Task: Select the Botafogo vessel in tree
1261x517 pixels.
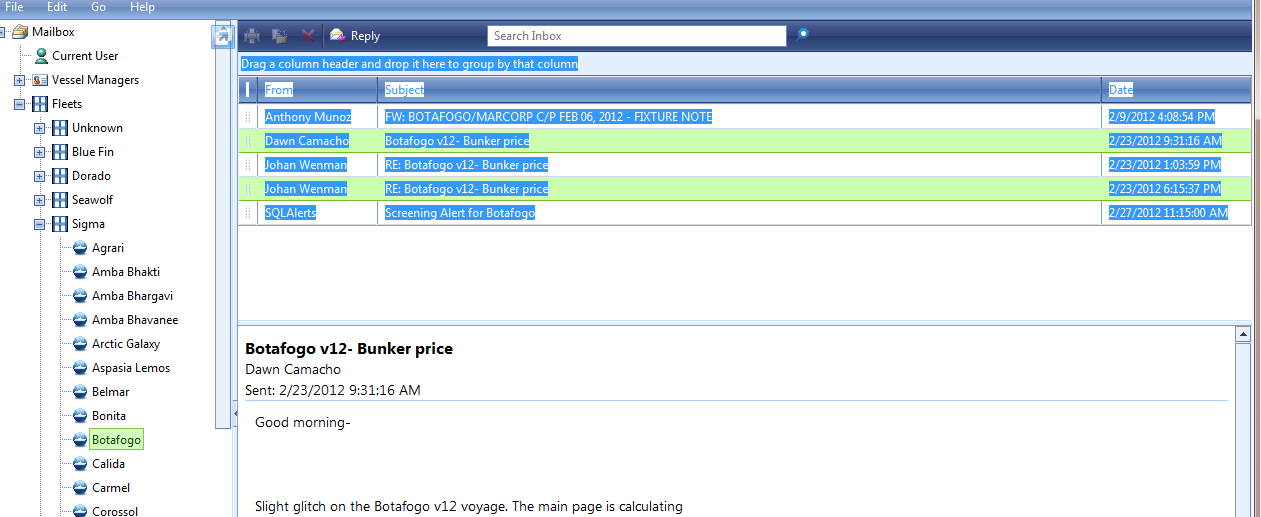Action: 116,440
